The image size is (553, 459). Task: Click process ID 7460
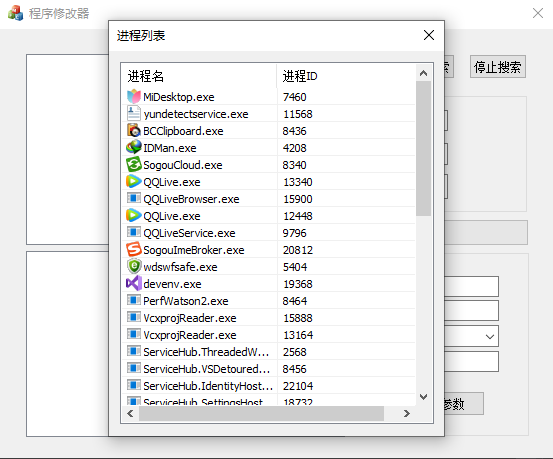coord(294,97)
